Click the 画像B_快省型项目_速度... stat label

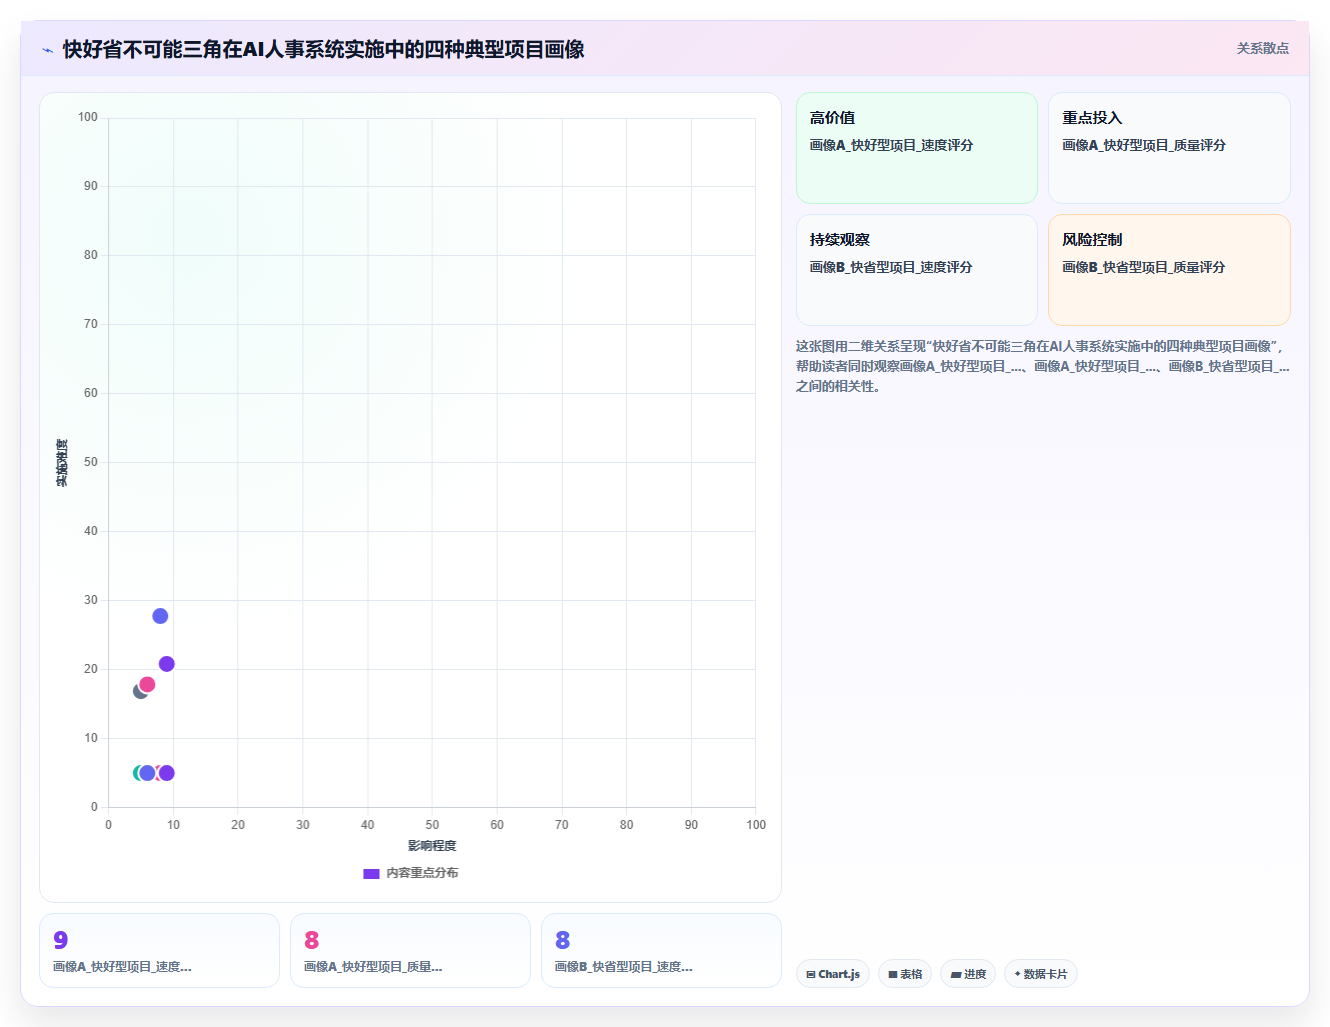click(624, 967)
